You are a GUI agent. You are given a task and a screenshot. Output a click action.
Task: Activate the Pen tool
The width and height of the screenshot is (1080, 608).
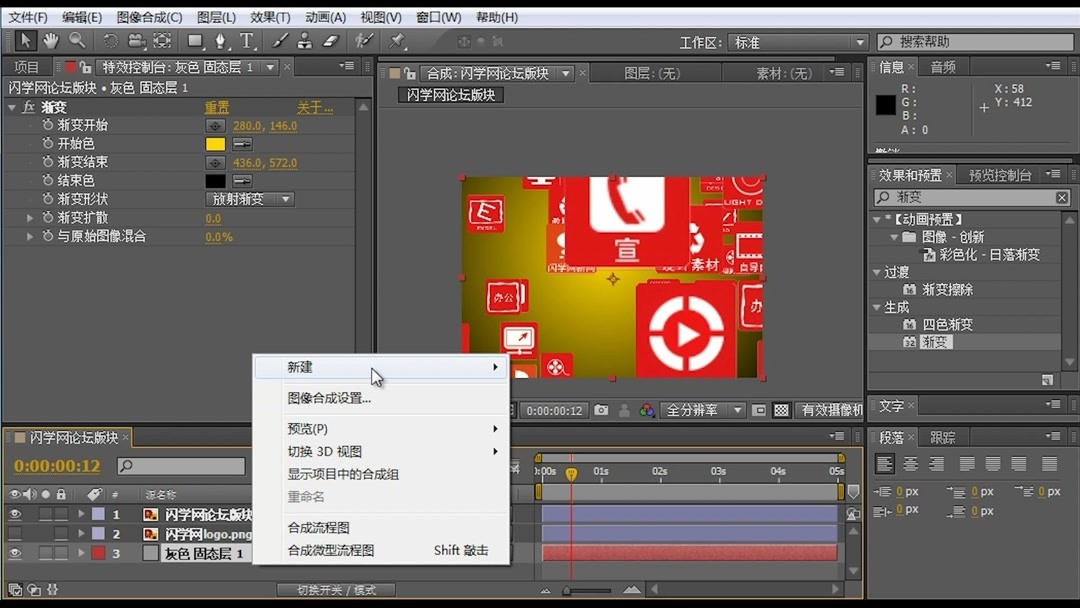click(x=222, y=41)
